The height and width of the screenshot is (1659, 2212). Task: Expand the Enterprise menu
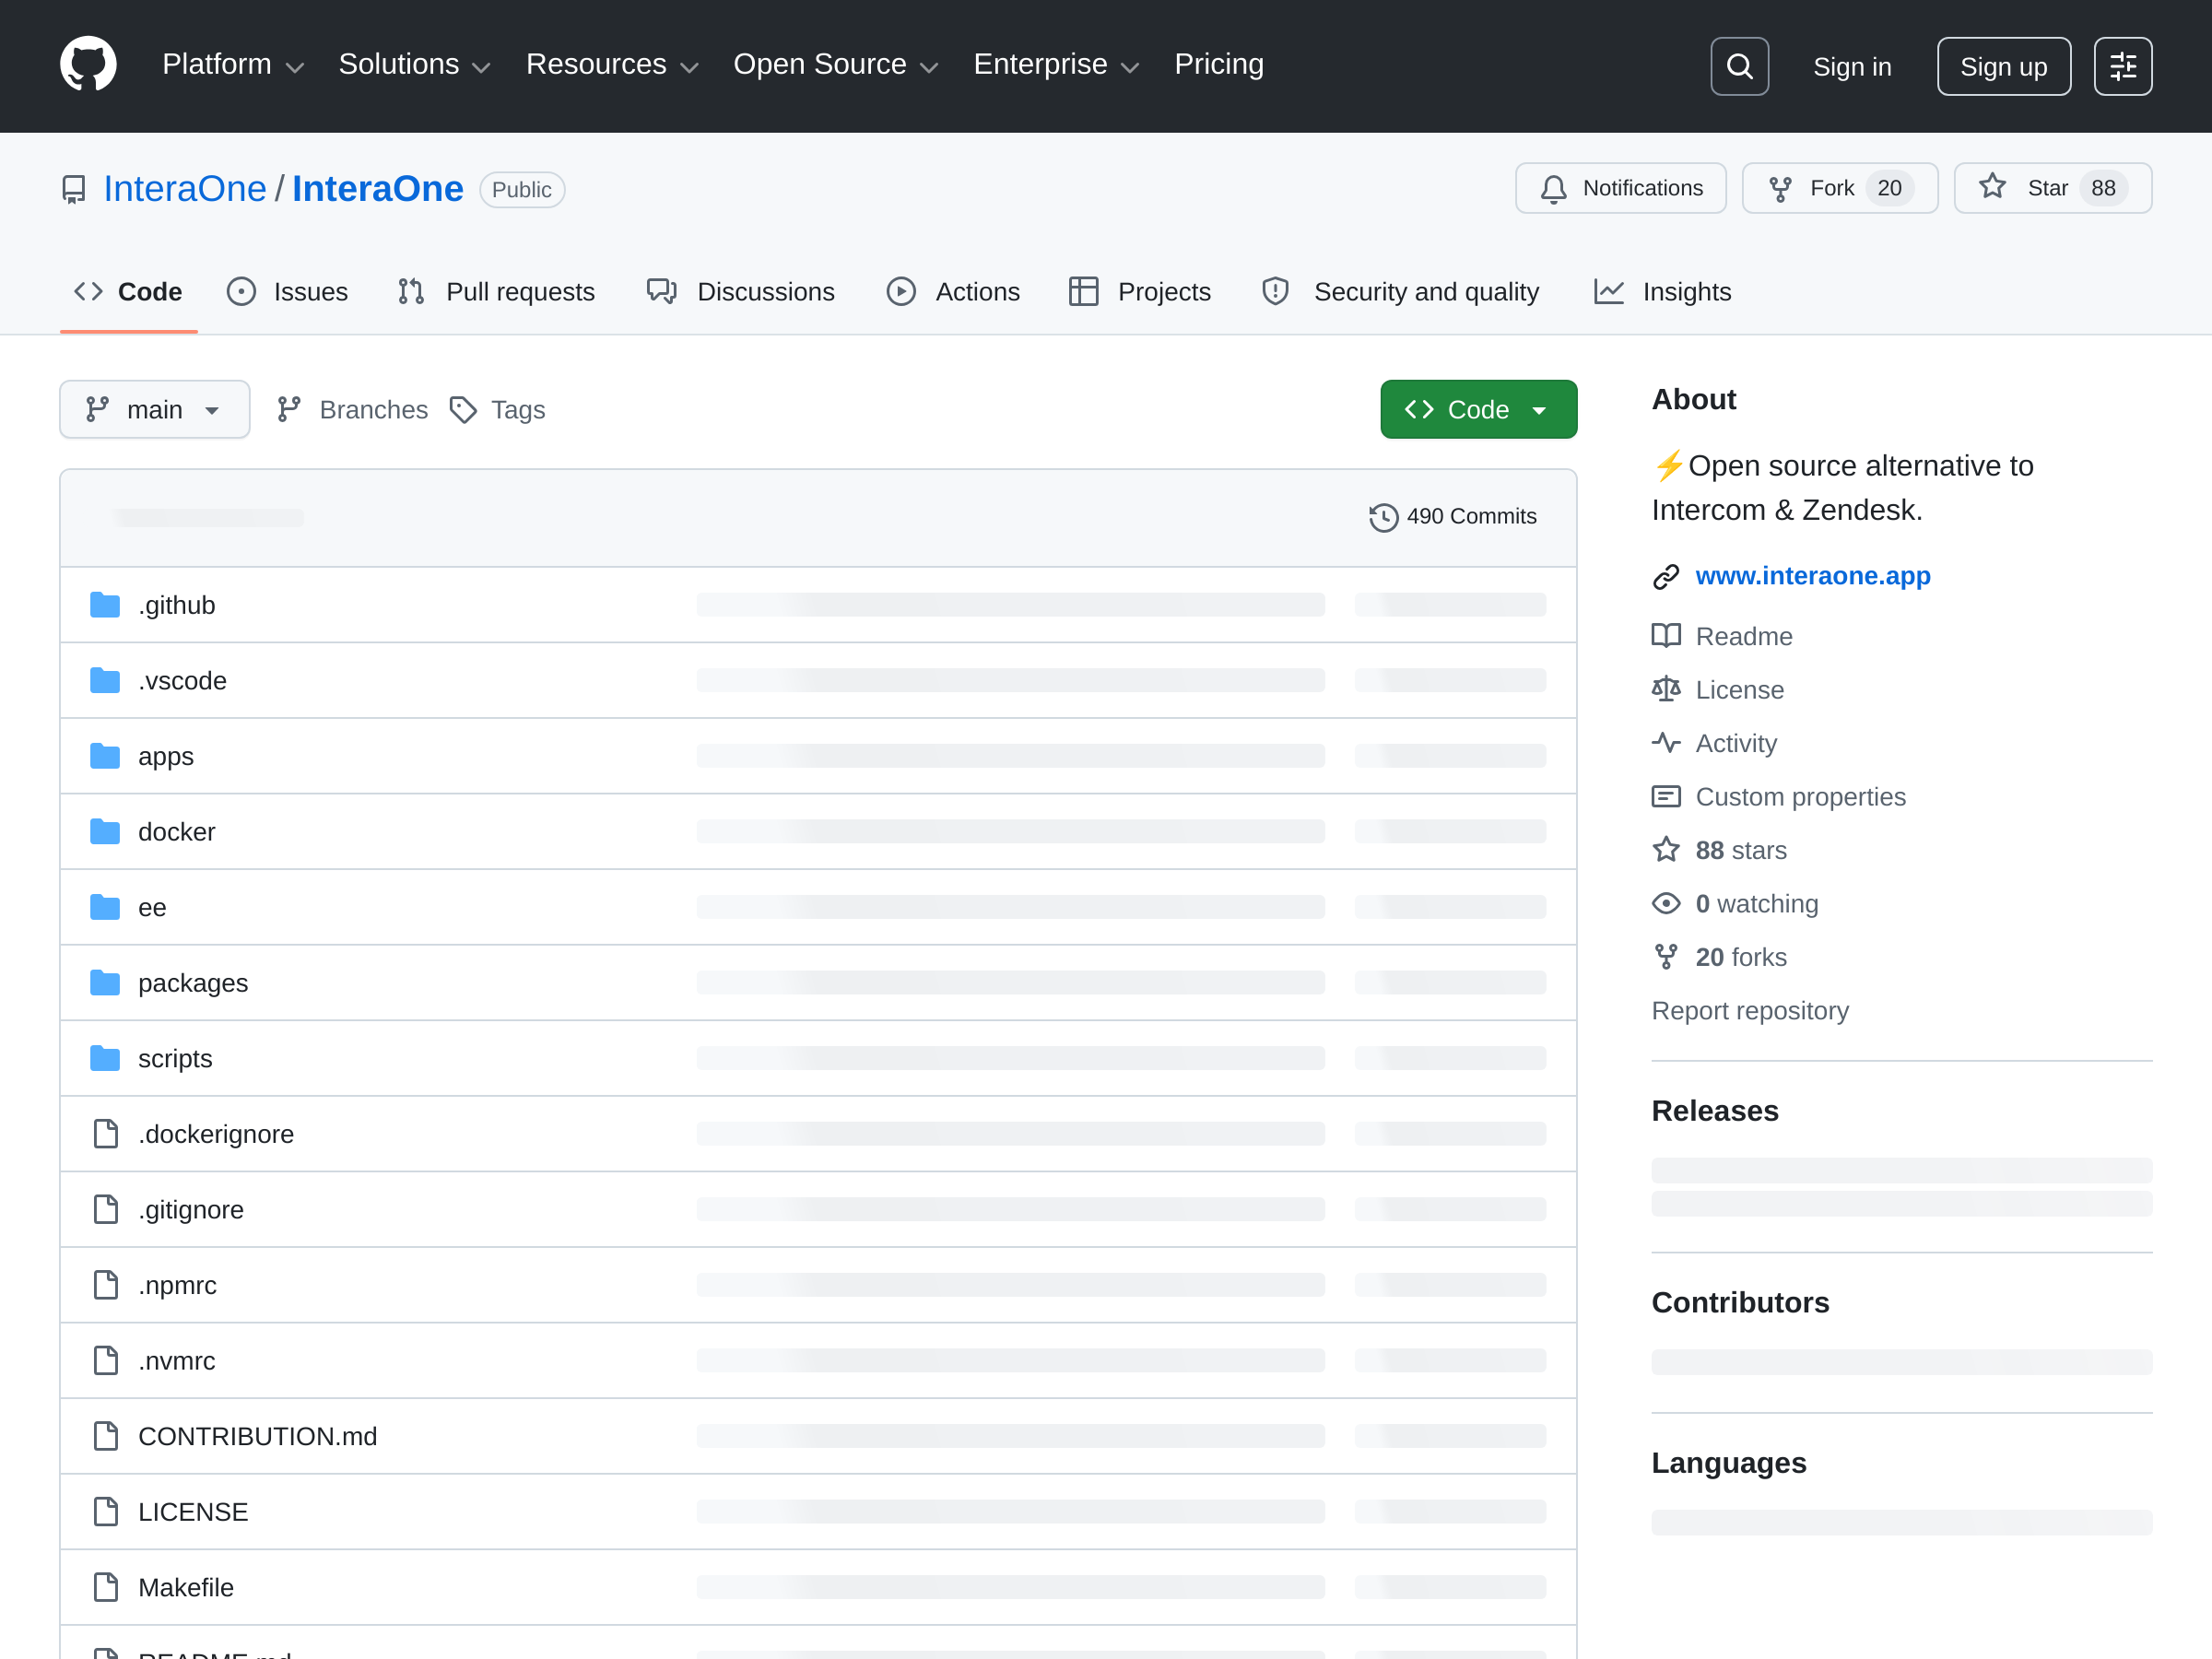(1057, 65)
